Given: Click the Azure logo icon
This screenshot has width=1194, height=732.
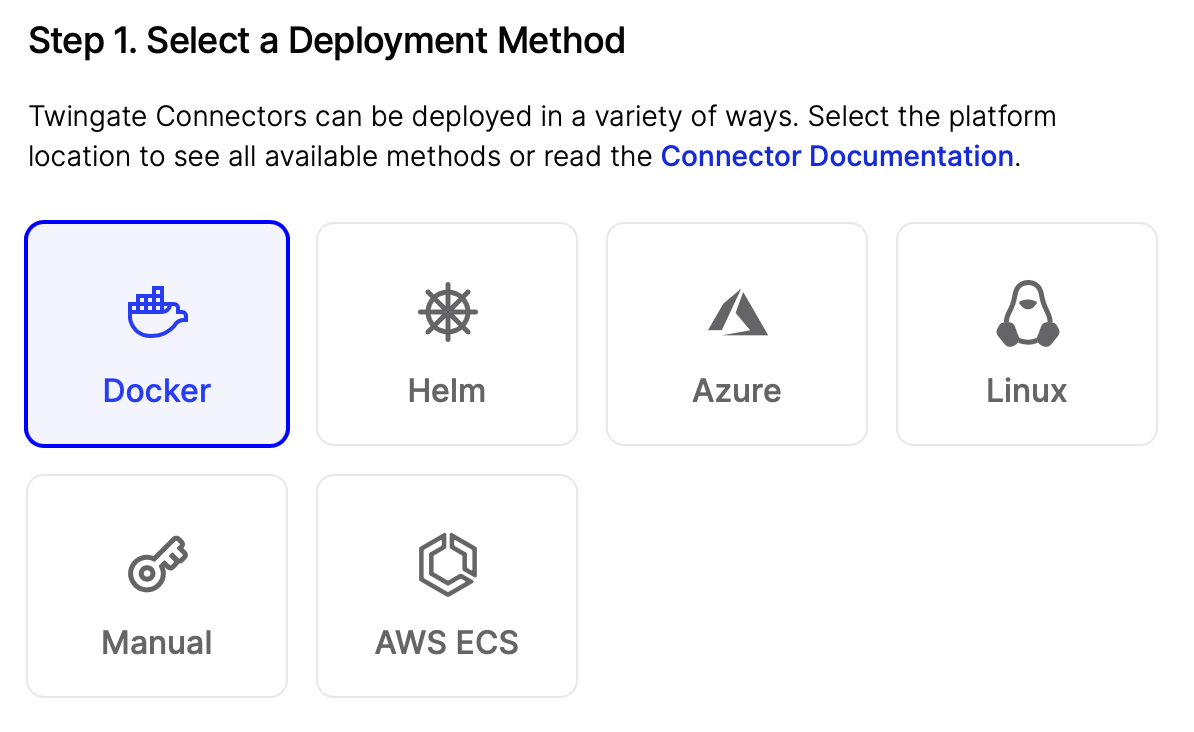Looking at the screenshot, I should coord(737,312).
